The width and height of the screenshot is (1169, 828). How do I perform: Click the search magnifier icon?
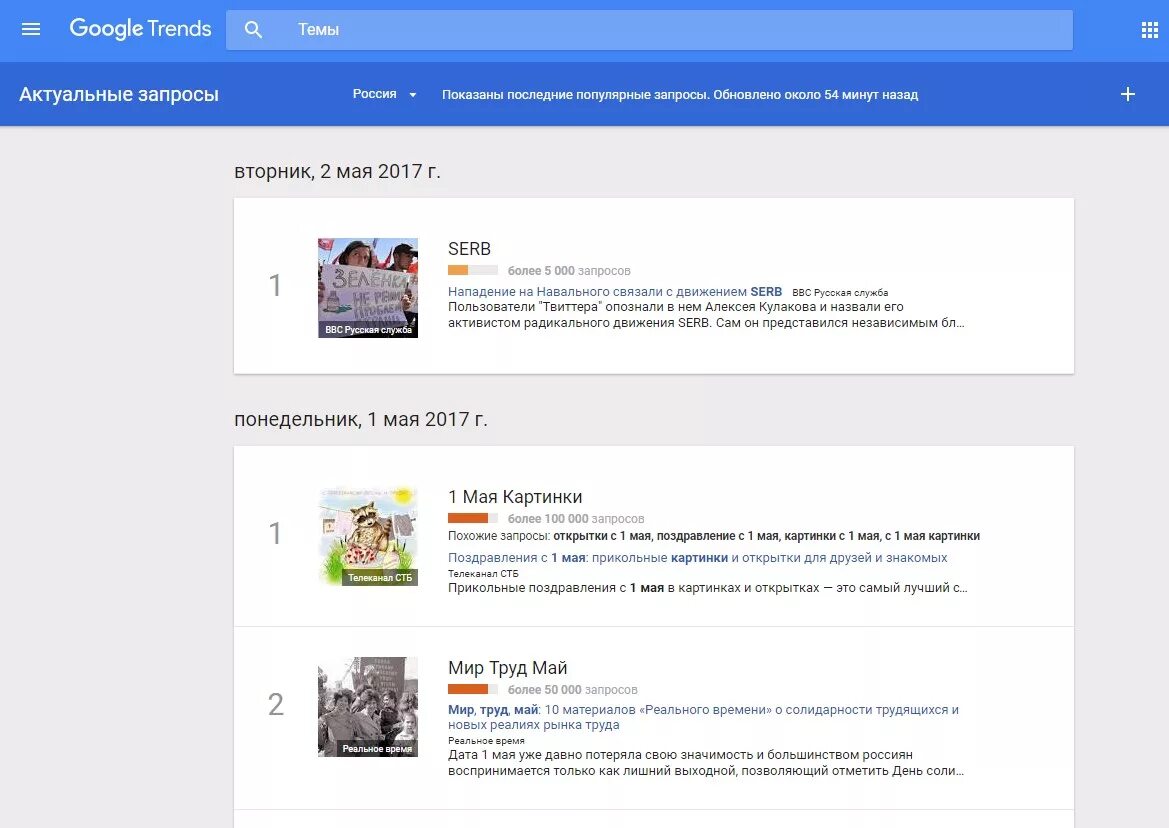click(x=253, y=30)
